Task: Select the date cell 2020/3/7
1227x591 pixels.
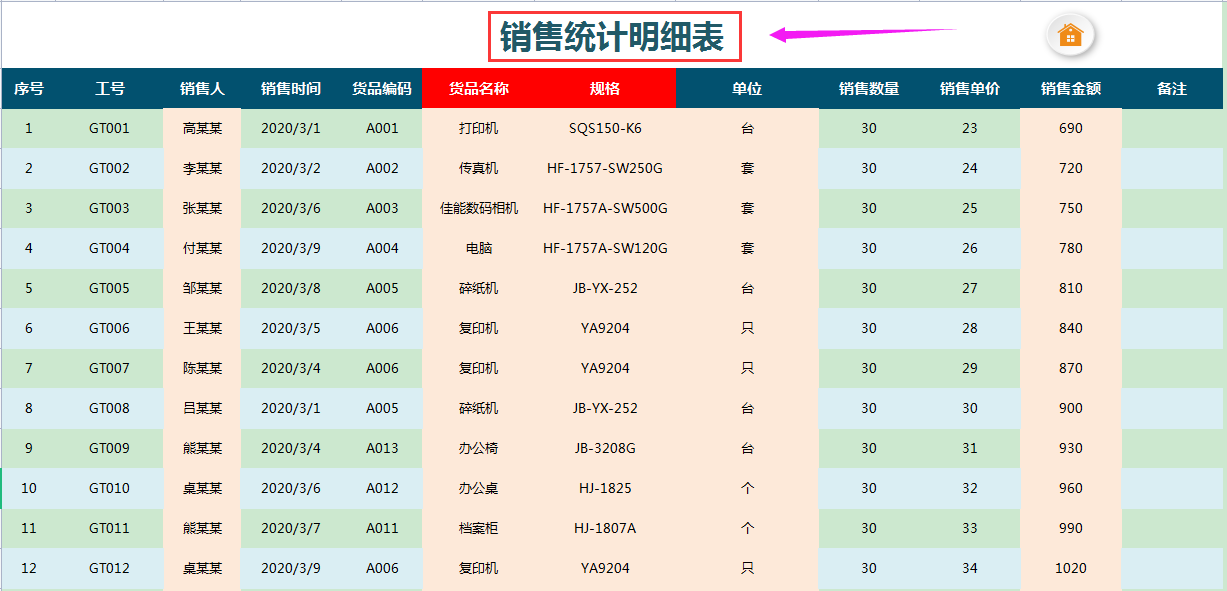Action: 291,528
